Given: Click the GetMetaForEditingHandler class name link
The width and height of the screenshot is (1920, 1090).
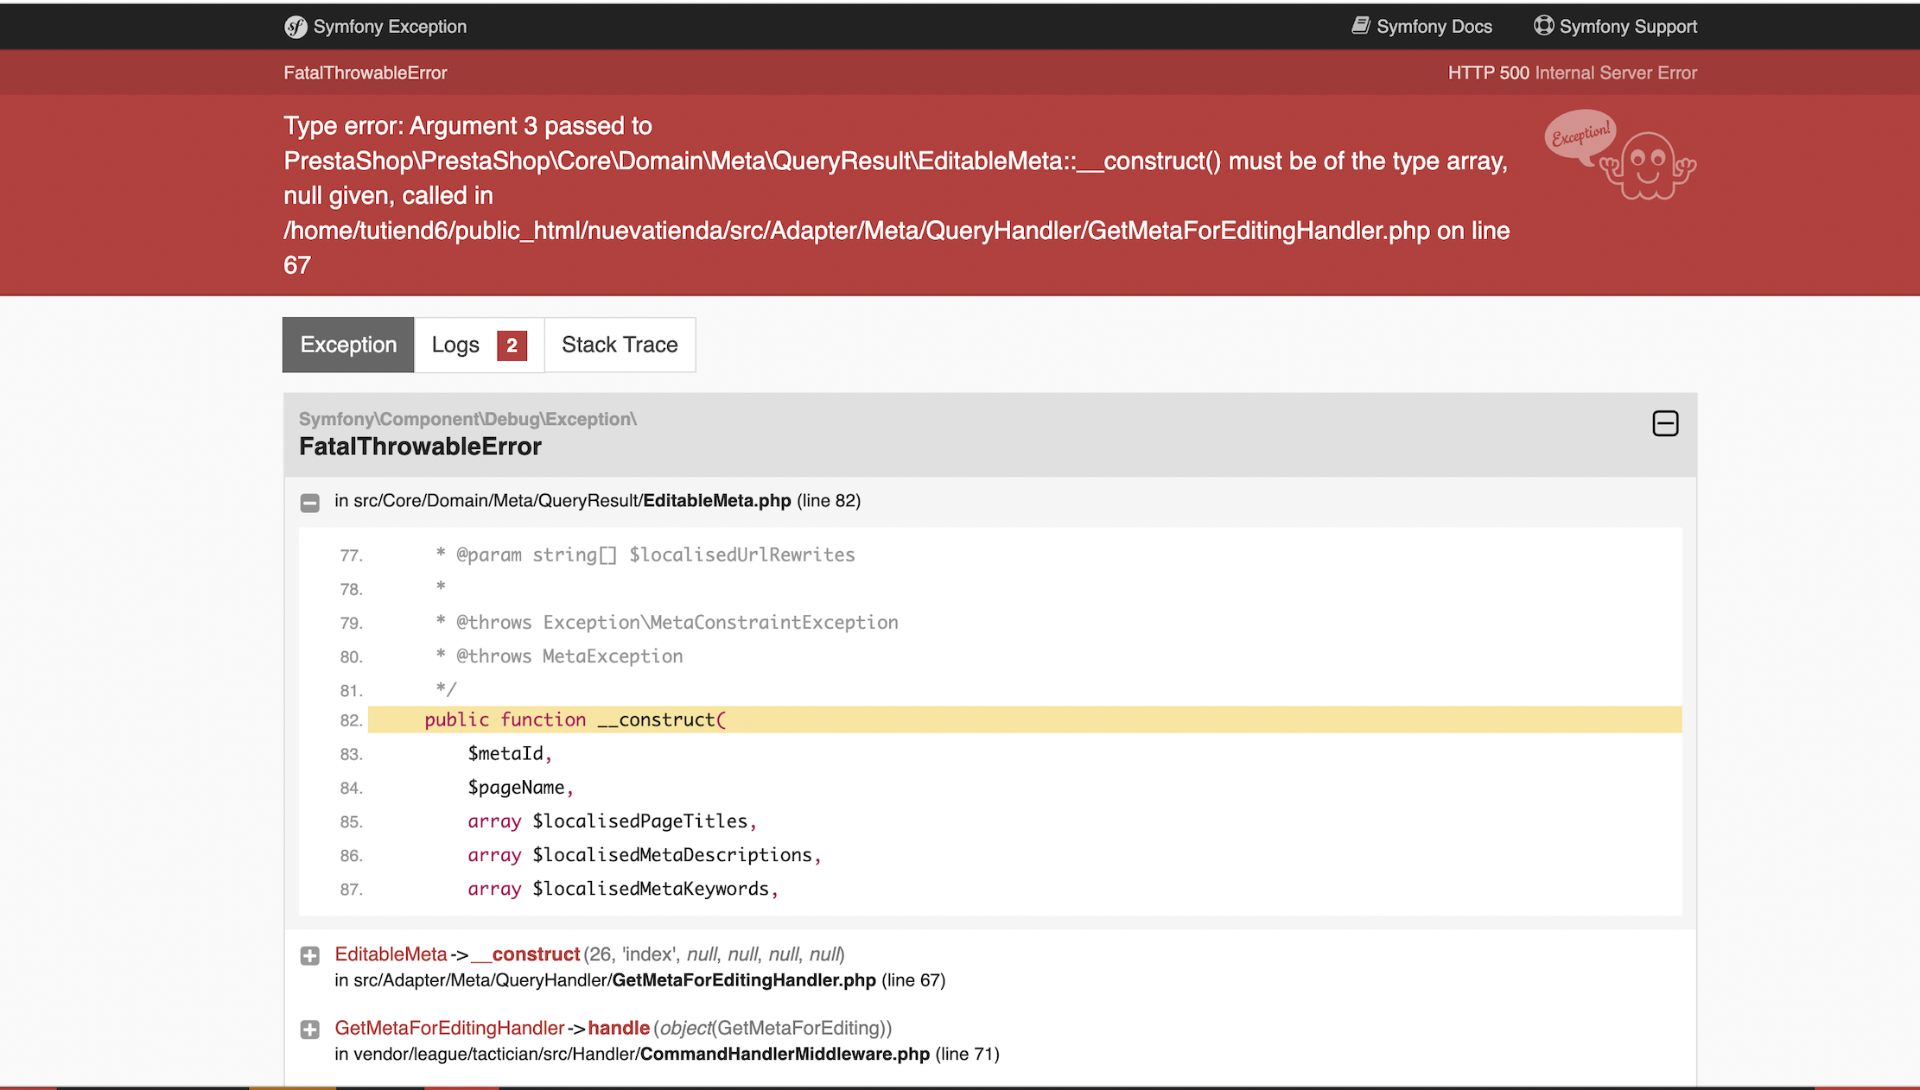Looking at the screenshot, I should (449, 1028).
